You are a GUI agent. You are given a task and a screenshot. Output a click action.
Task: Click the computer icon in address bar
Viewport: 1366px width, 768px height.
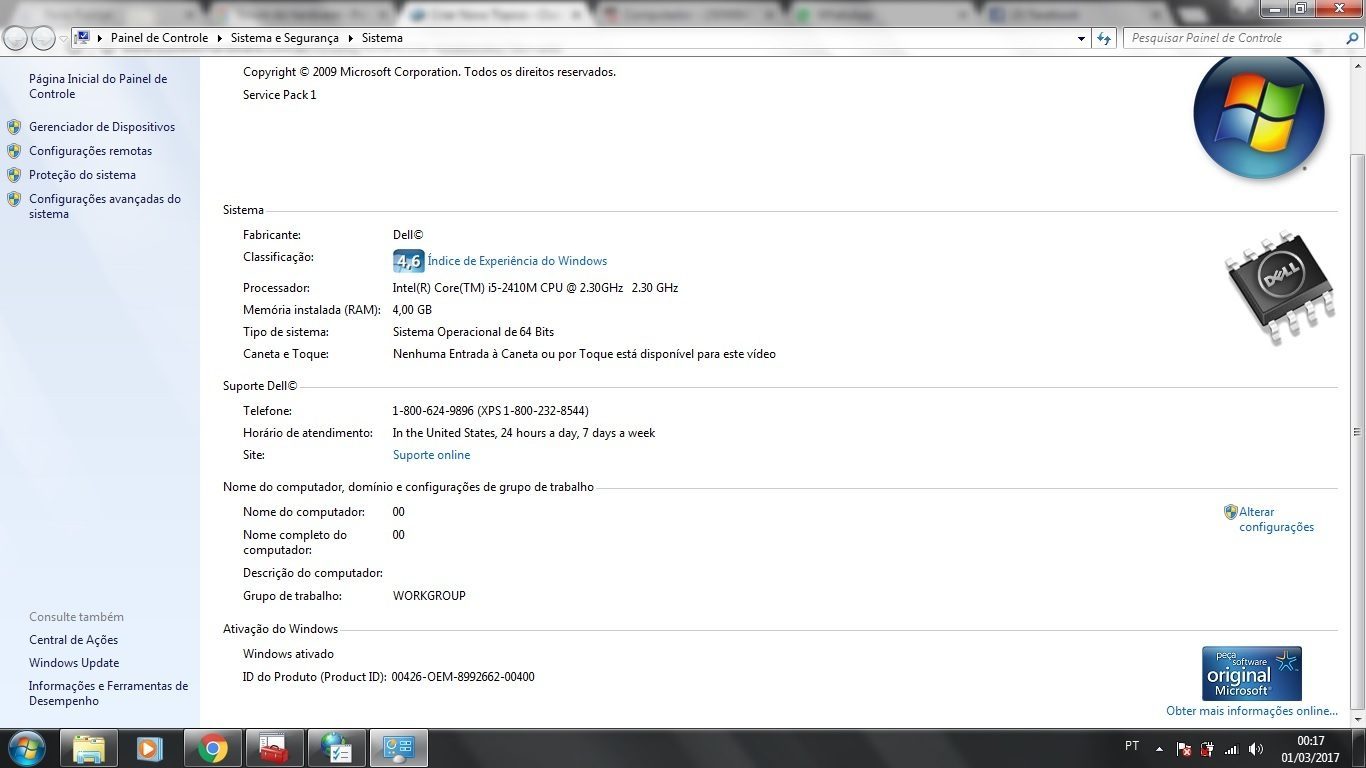pos(83,37)
